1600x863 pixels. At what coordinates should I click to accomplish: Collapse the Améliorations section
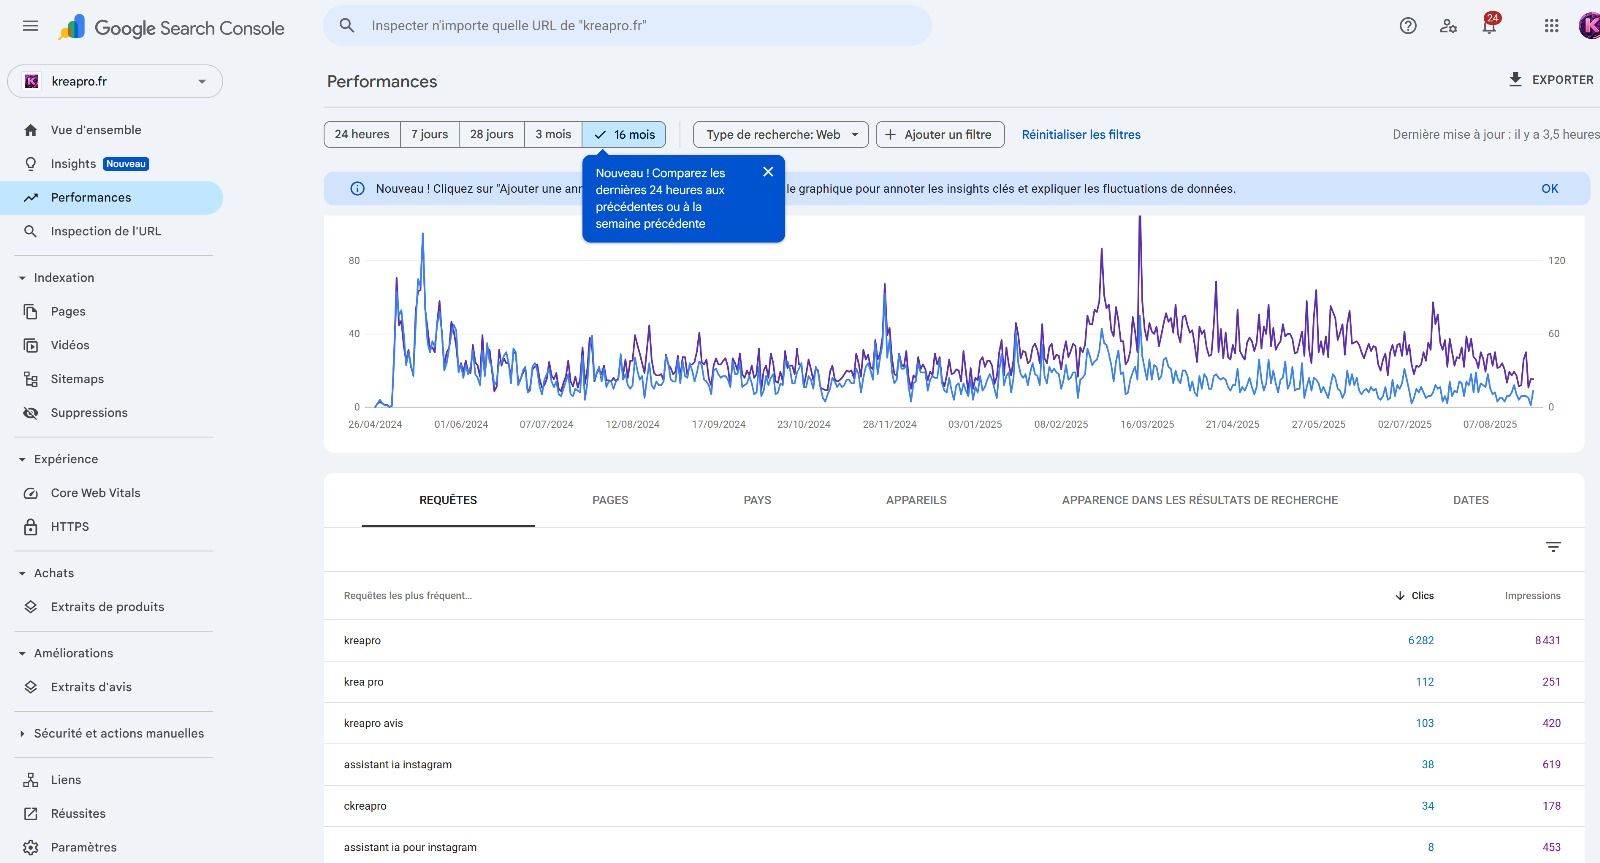66,653
